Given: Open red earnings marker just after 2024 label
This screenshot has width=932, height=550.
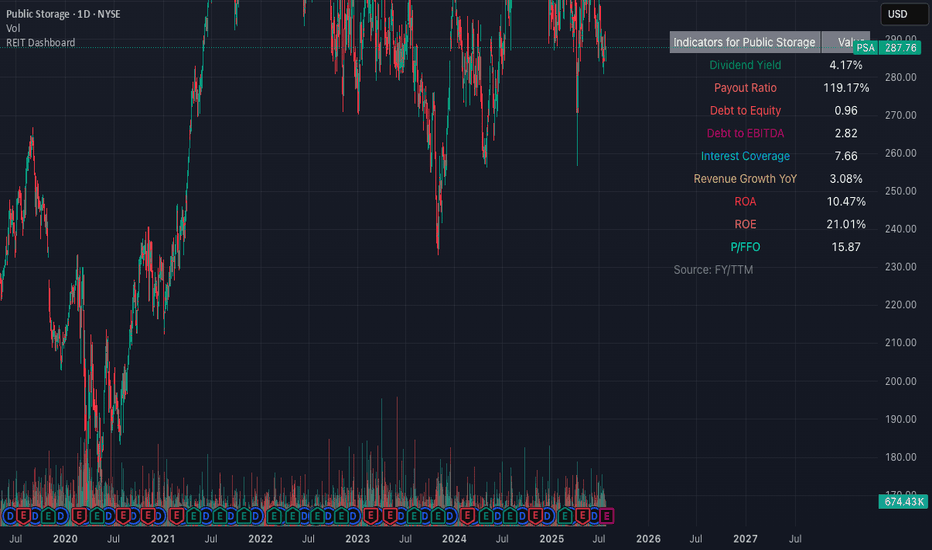Looking at the screenshot, I should pyautogui.click(x=468, y=516).
